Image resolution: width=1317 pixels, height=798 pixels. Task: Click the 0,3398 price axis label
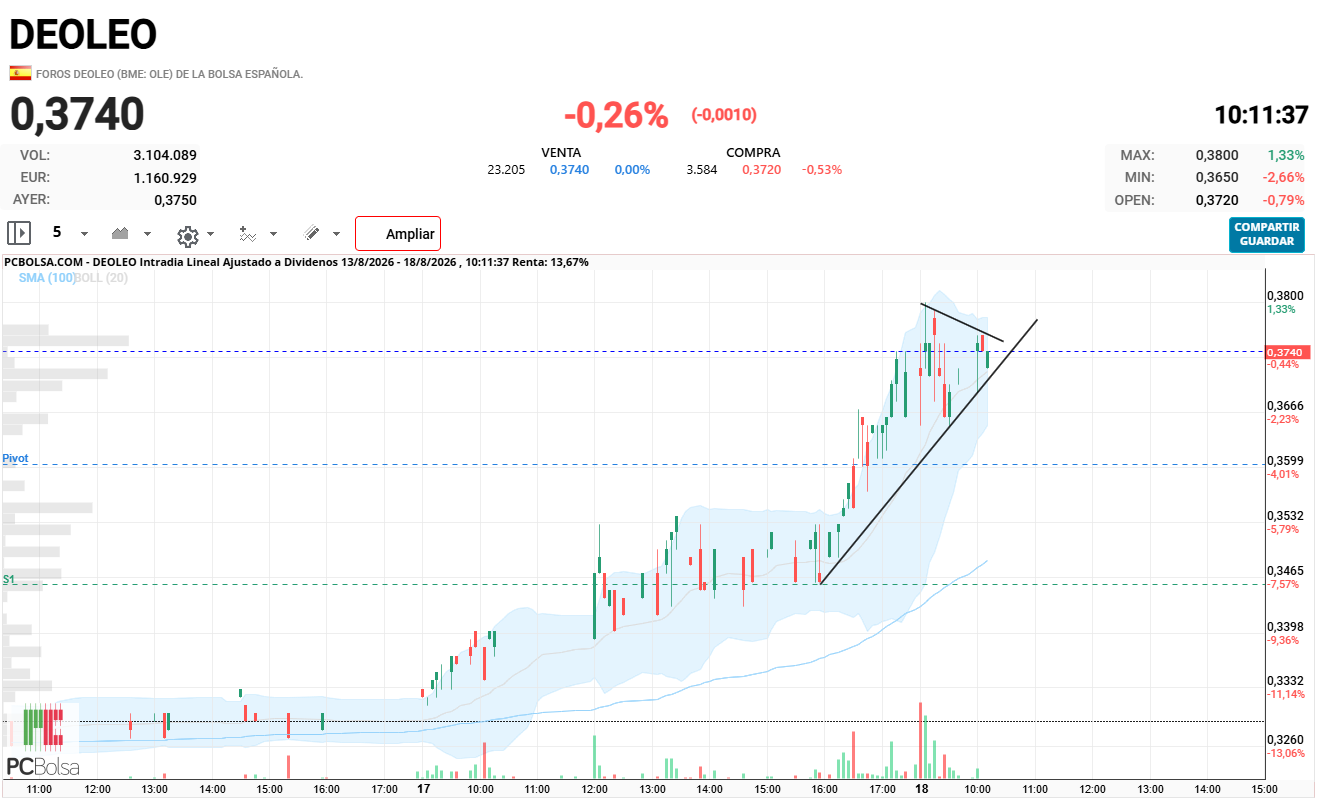[x=1285, y=626]
